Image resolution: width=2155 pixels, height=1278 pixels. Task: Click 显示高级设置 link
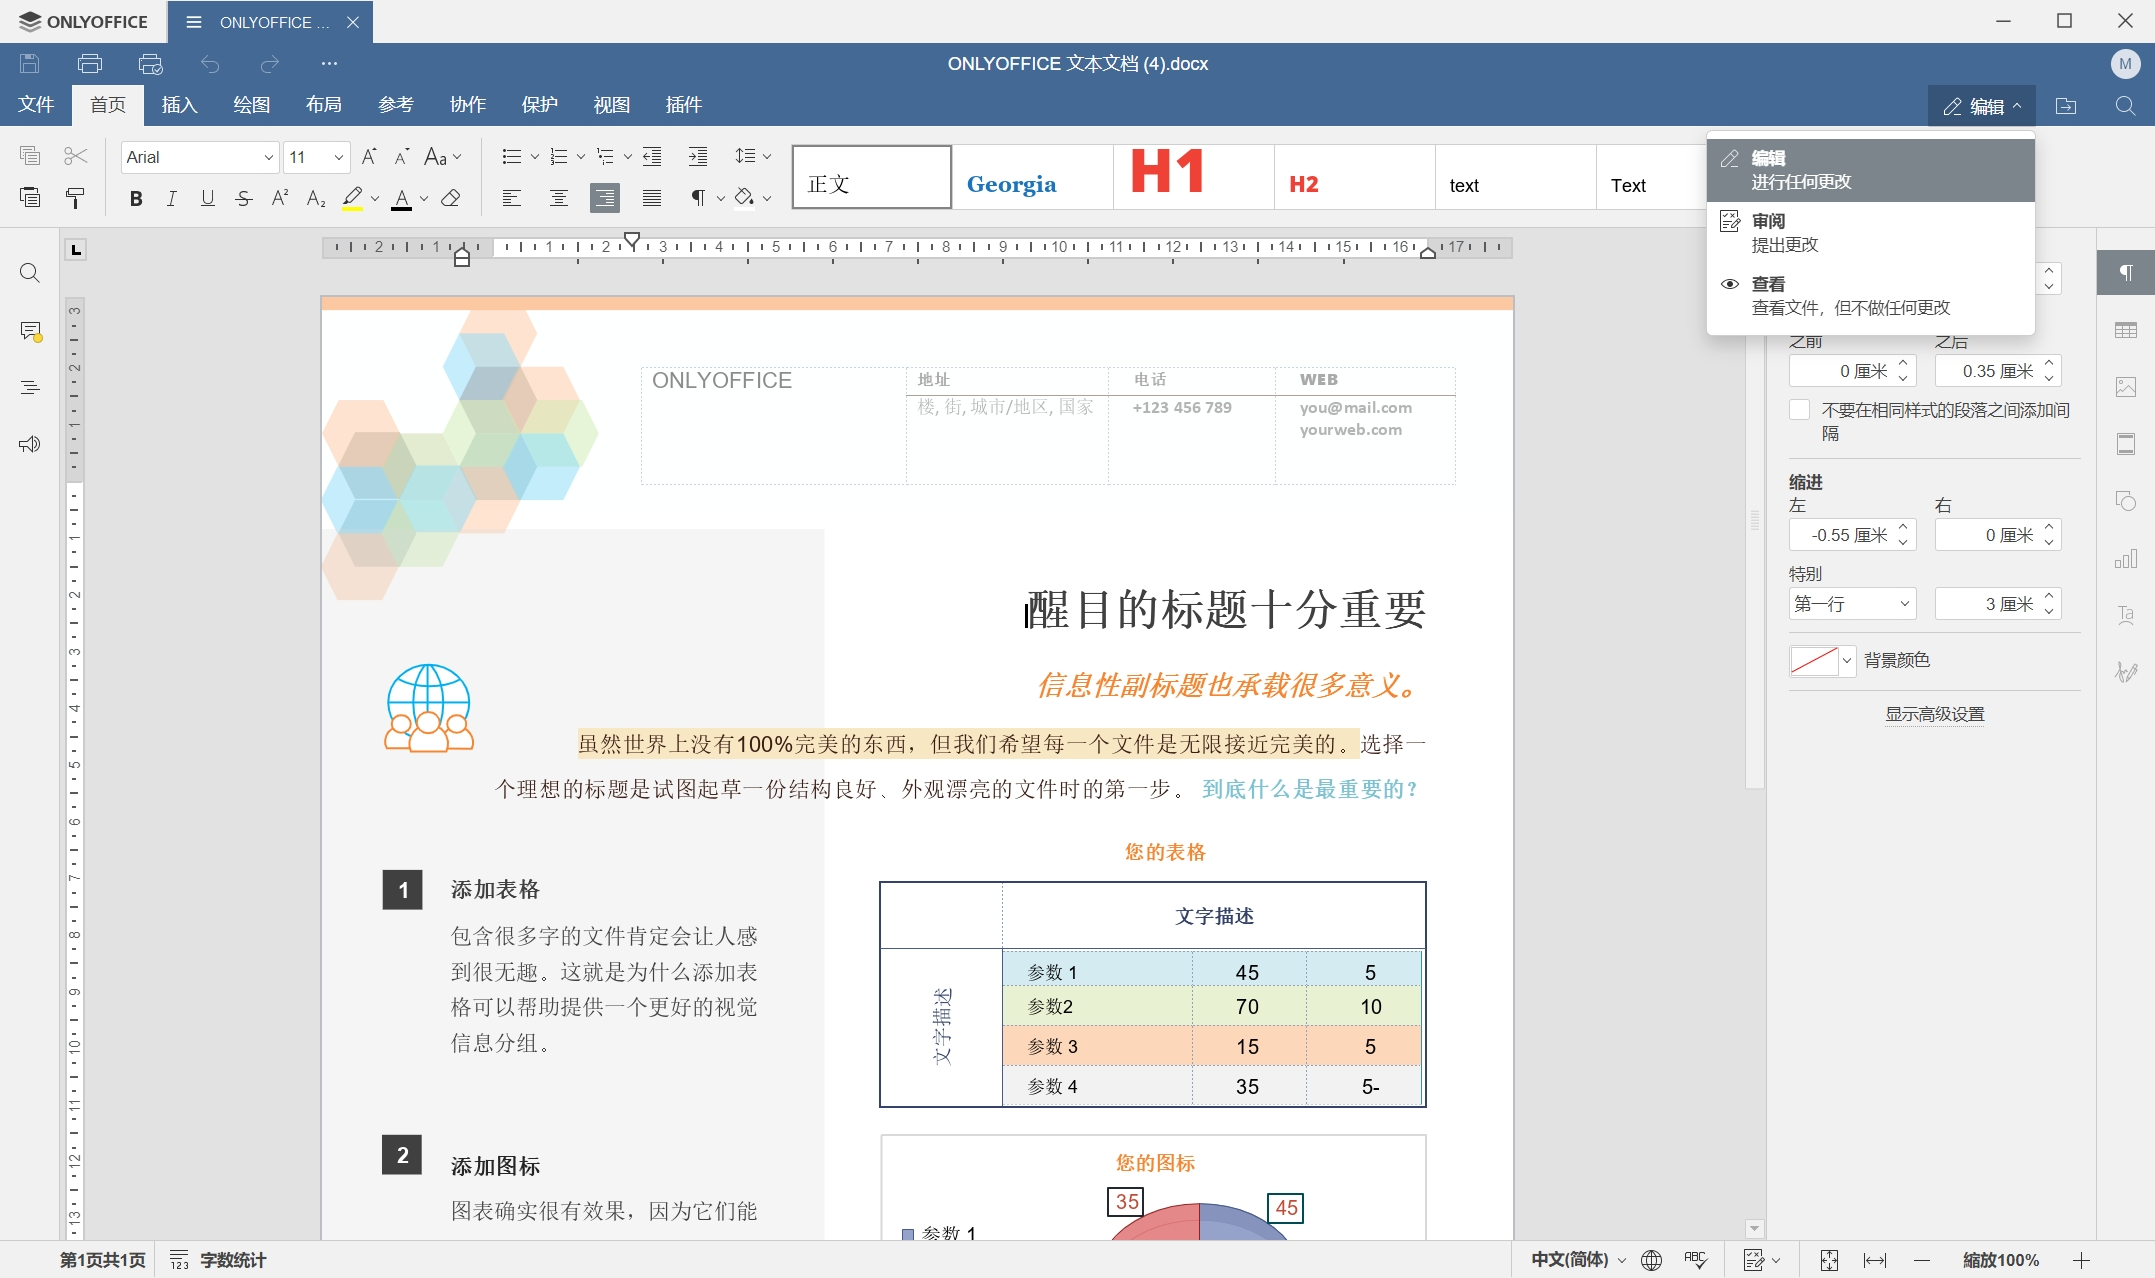point(1934,714)
